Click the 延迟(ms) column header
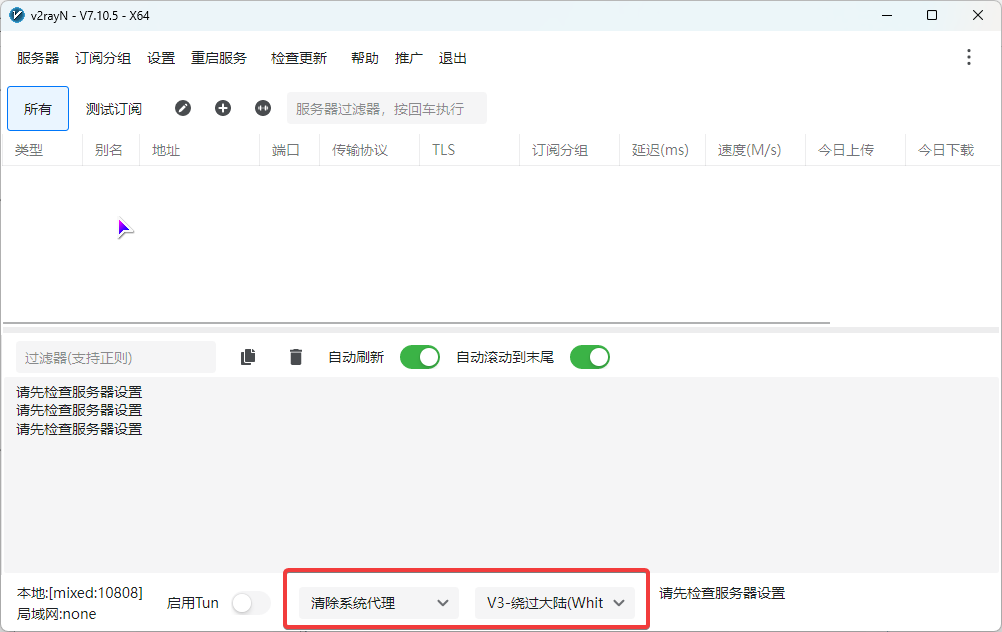1002x632 pixels. pyautogui.click(x=661, y=150)
